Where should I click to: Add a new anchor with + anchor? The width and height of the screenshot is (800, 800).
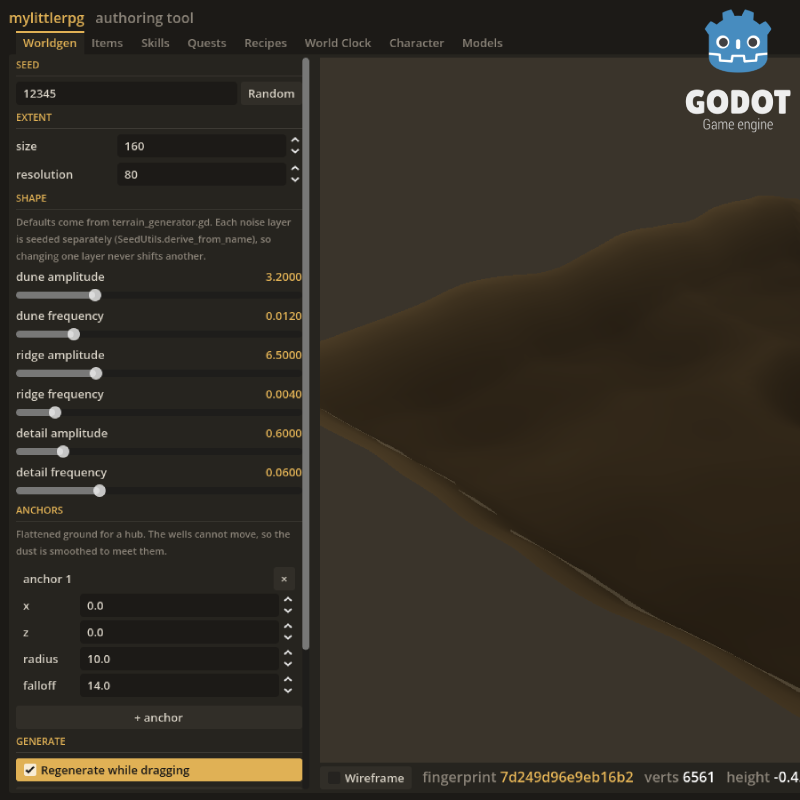(x=159, y=717)
